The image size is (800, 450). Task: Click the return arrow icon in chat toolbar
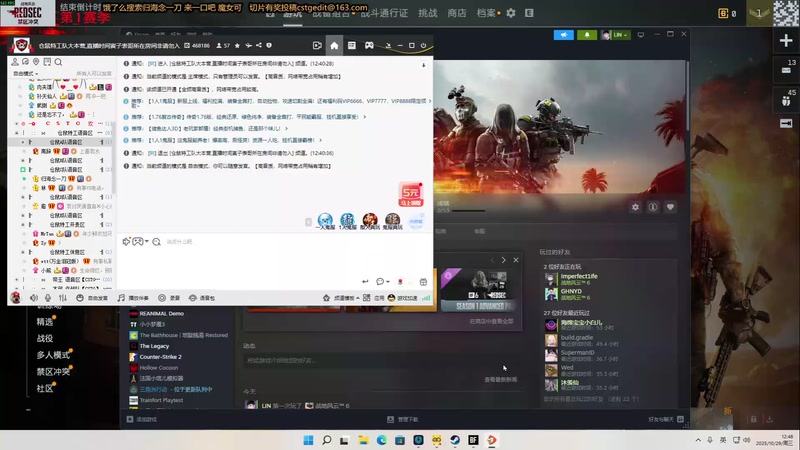(x=365, y=282)
